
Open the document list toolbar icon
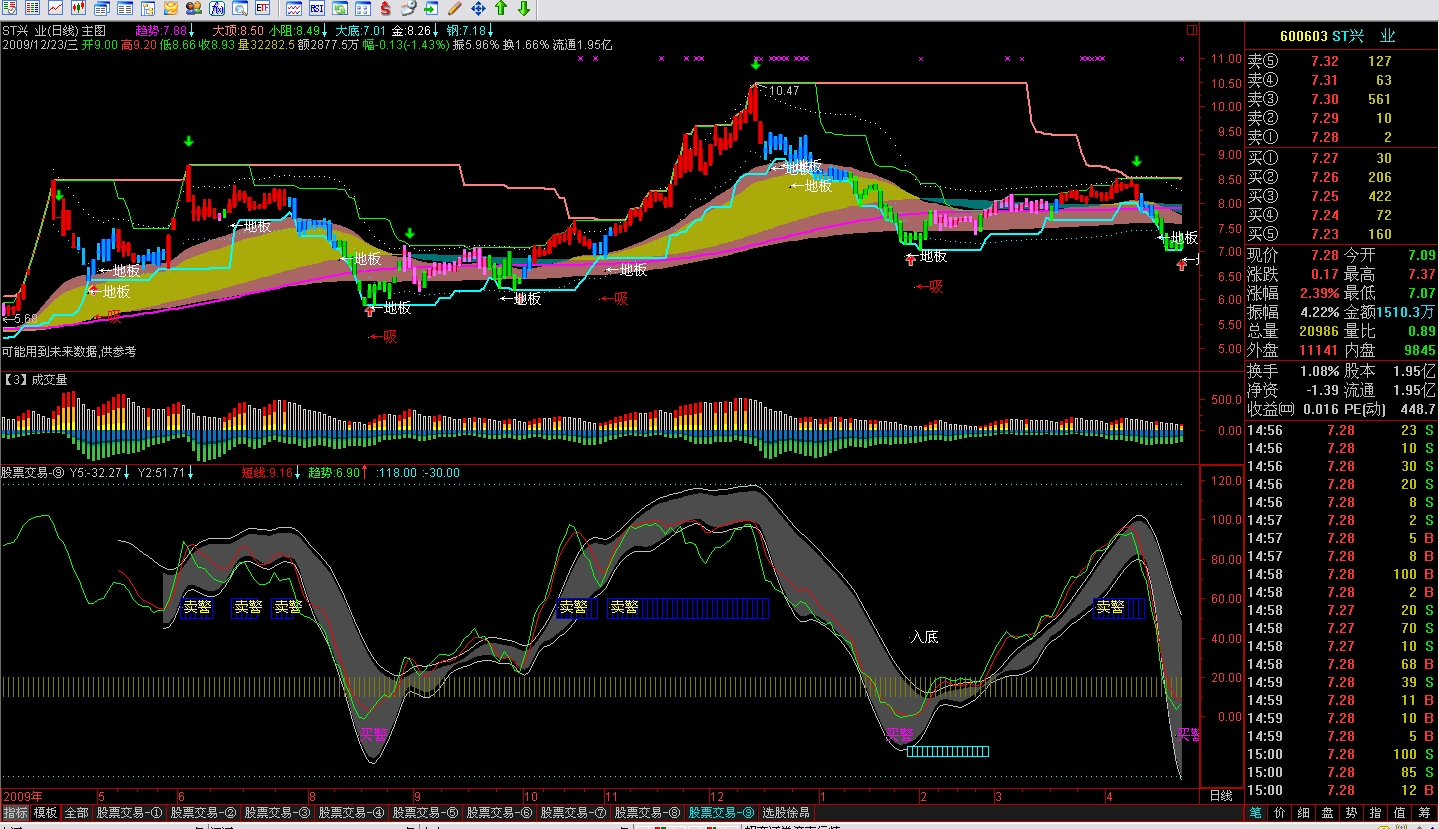[124, 8]
